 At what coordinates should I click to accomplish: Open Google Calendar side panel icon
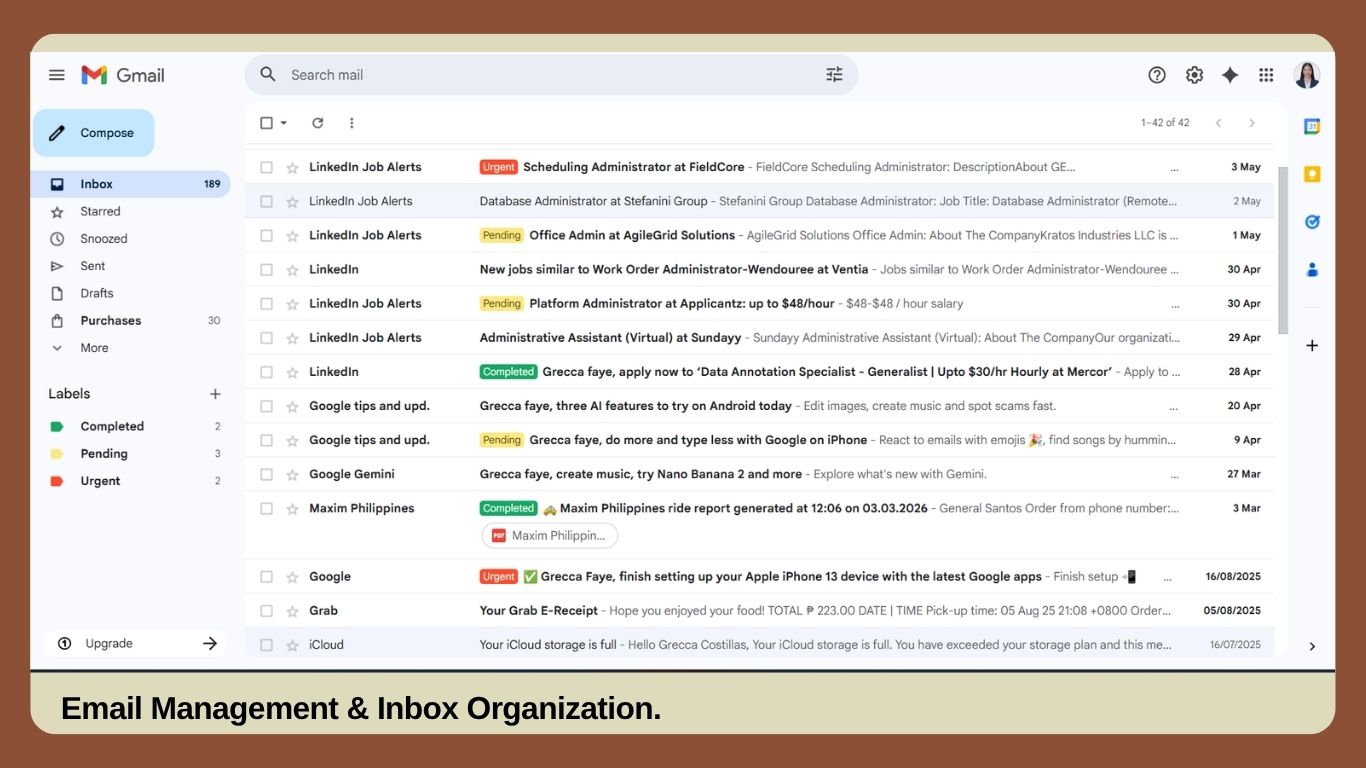click(x=1312, y=126)
